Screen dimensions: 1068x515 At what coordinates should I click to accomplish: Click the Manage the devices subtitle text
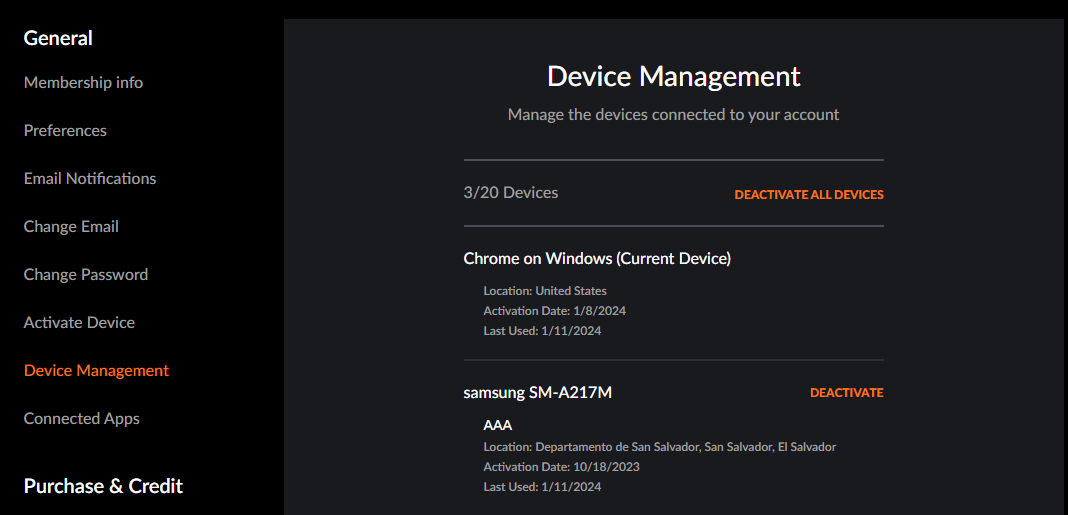(674, 114)
